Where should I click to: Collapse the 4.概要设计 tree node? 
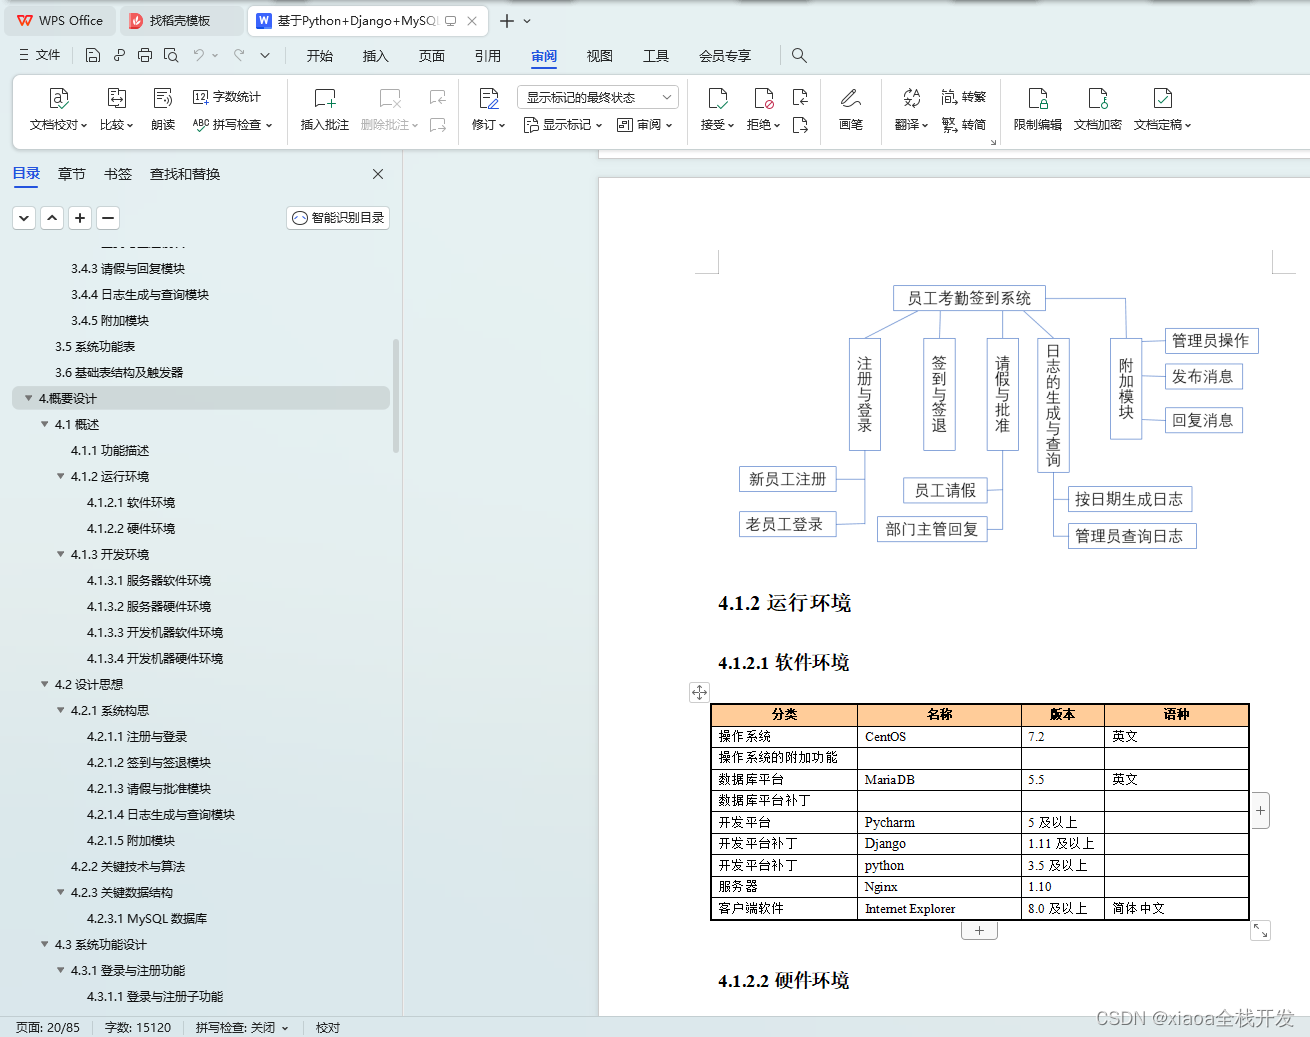pos(27,398)
